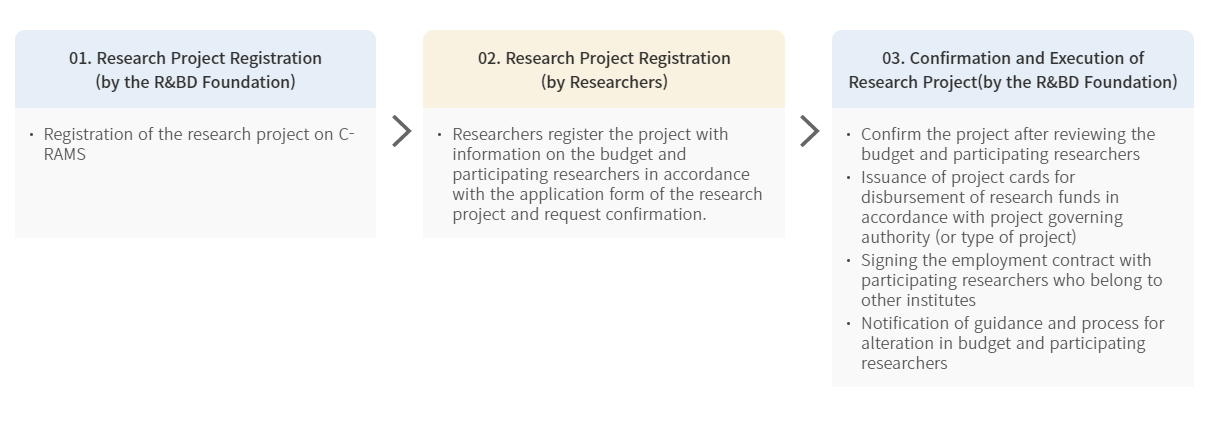Open the '03. Confirmation and Execution' step header
This screenshot has width=1217, height=421.
[x=1013, y=69]
